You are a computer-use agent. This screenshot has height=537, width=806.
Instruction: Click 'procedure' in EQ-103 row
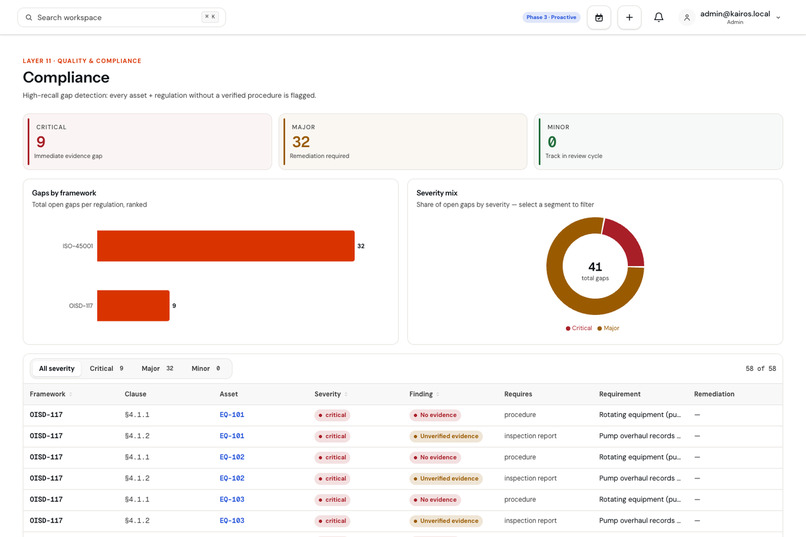pyautogui.click(x=520, y=499)
